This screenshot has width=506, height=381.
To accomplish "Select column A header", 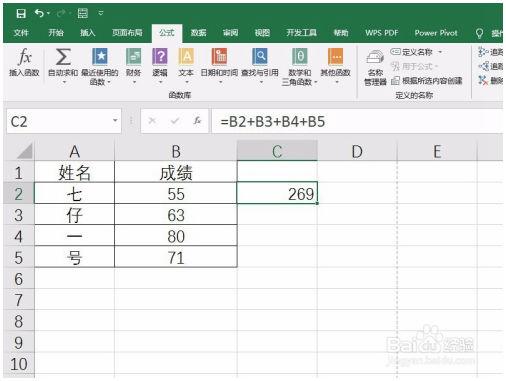I will [75, 151].
